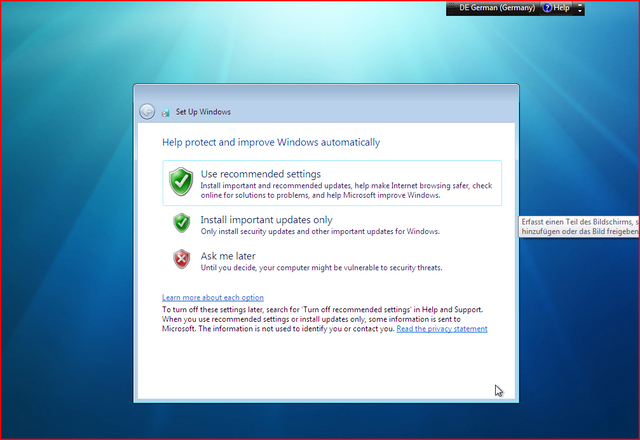Click the 'Until you decide' vulnerability description text
640x440 pixels.
(x=321, y=268)
